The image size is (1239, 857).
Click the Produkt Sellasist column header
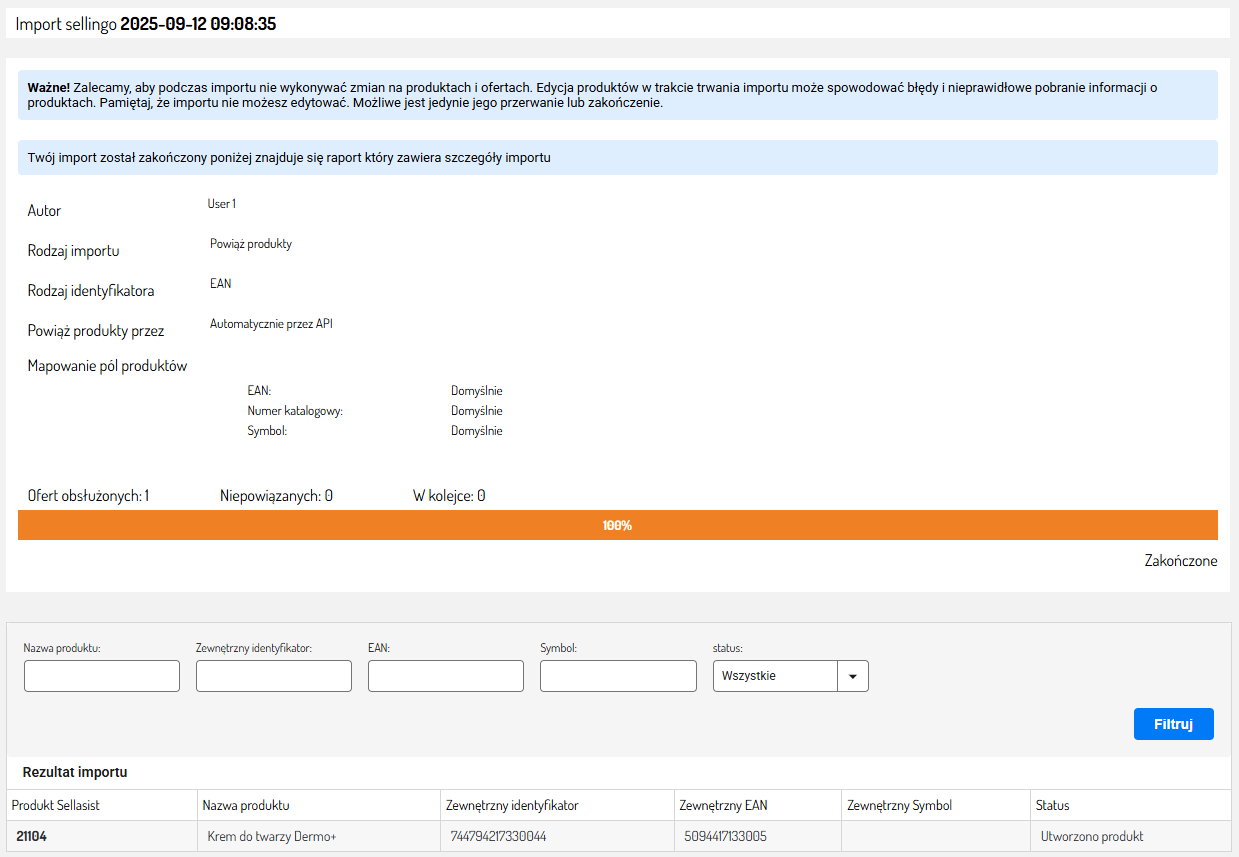coord(56,805)
